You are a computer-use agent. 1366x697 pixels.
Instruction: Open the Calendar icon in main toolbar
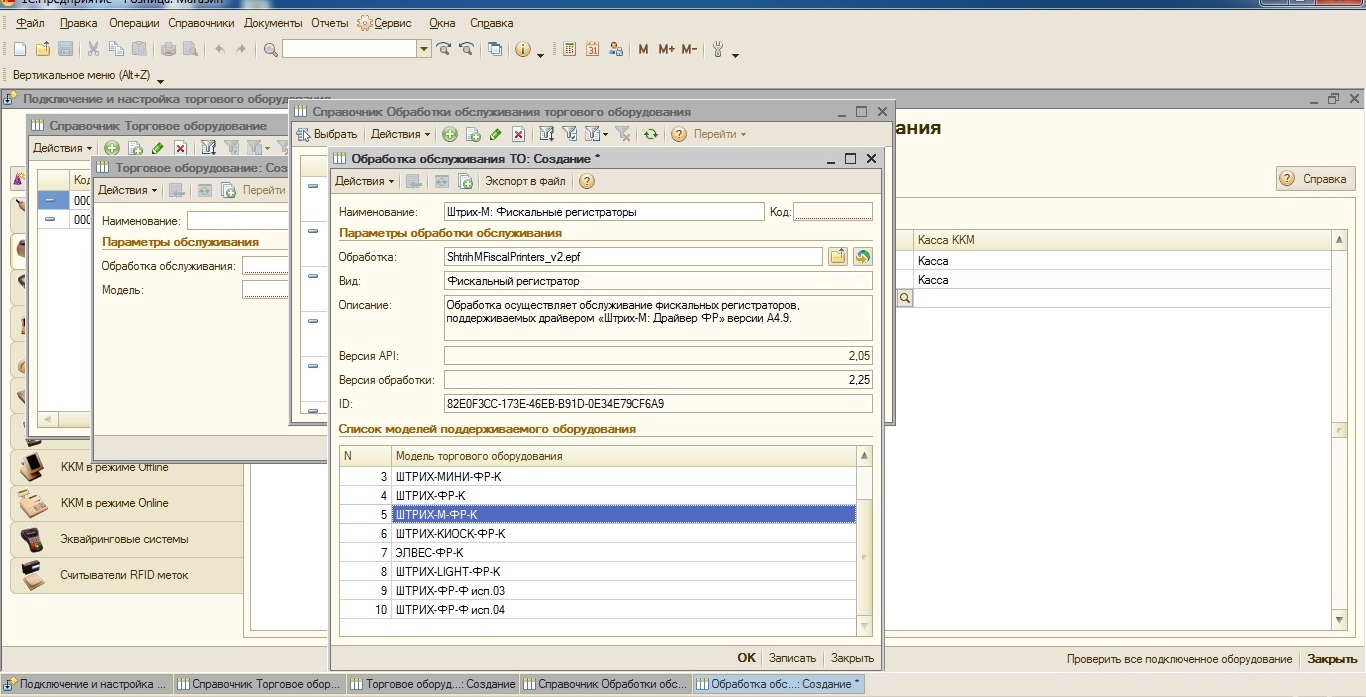pos(592,49)
